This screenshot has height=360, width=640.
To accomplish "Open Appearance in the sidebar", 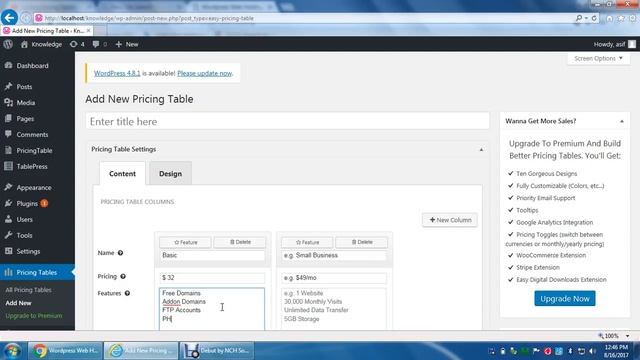I will point(34,188).
